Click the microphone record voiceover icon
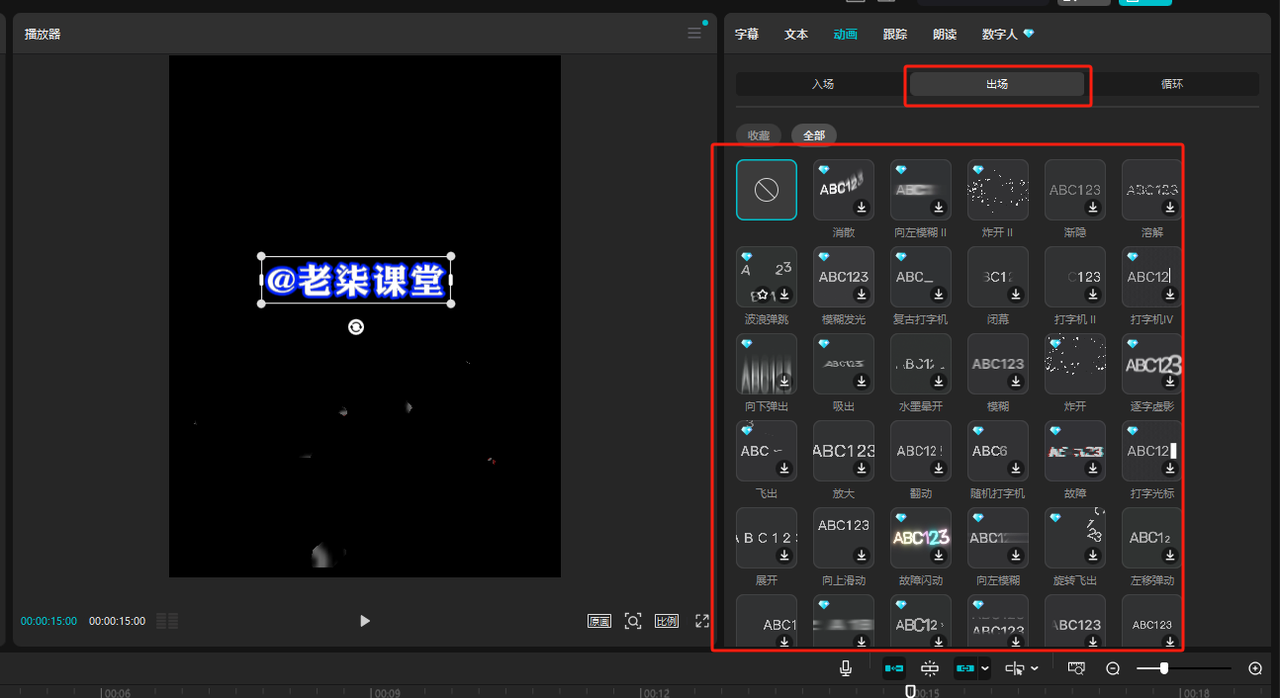1280x698 pixels. pos(846,668)
